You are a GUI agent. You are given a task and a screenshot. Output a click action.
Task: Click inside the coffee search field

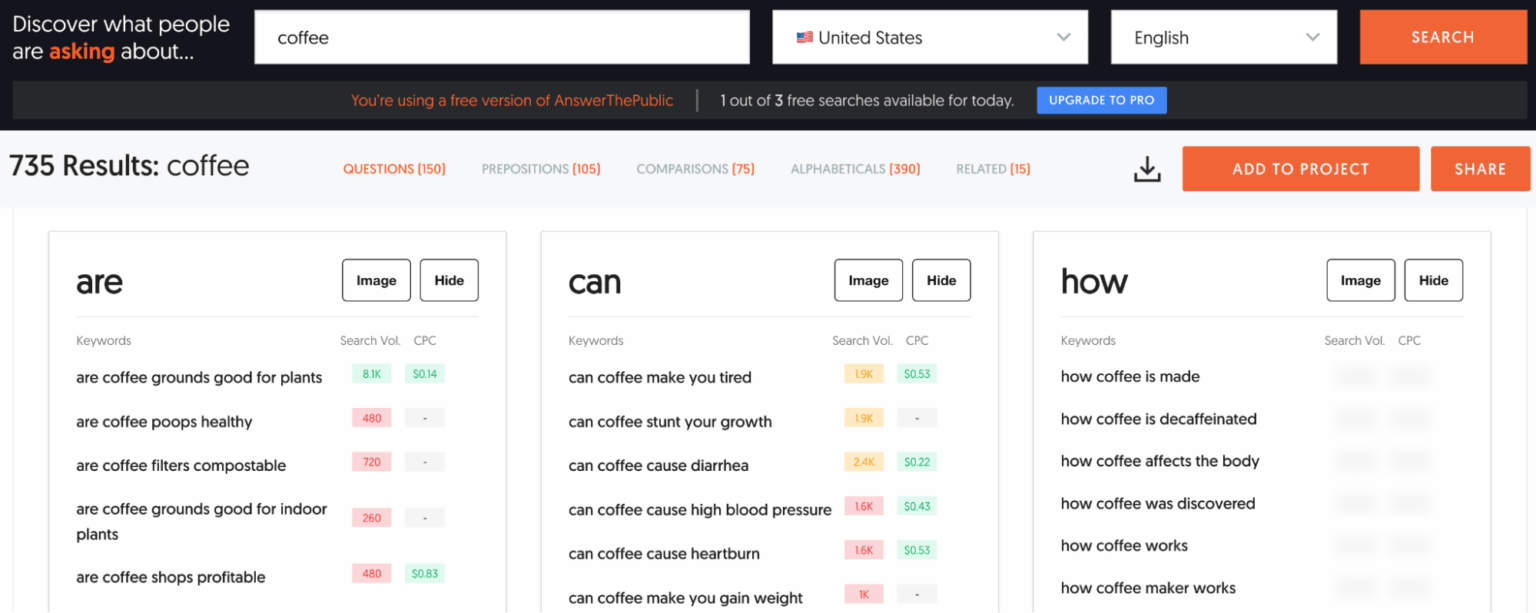click(x=502, y=37)
